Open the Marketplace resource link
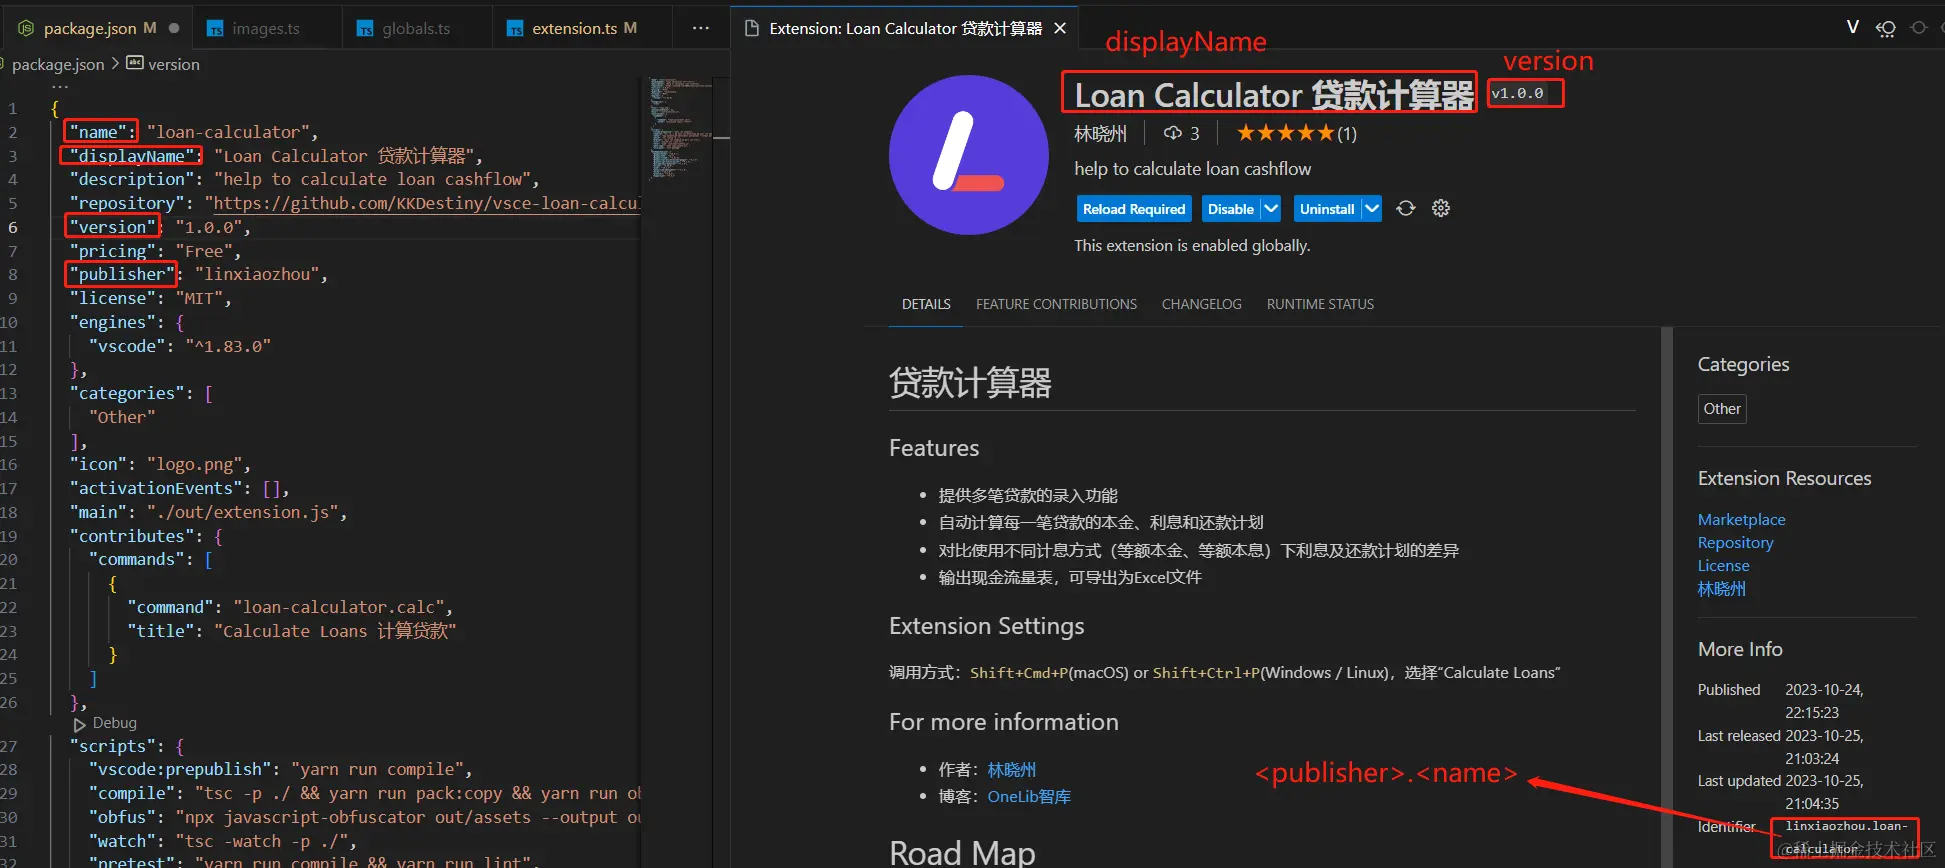The image size is (1945, 868). pyautogui.click(x=1741, y=519)
